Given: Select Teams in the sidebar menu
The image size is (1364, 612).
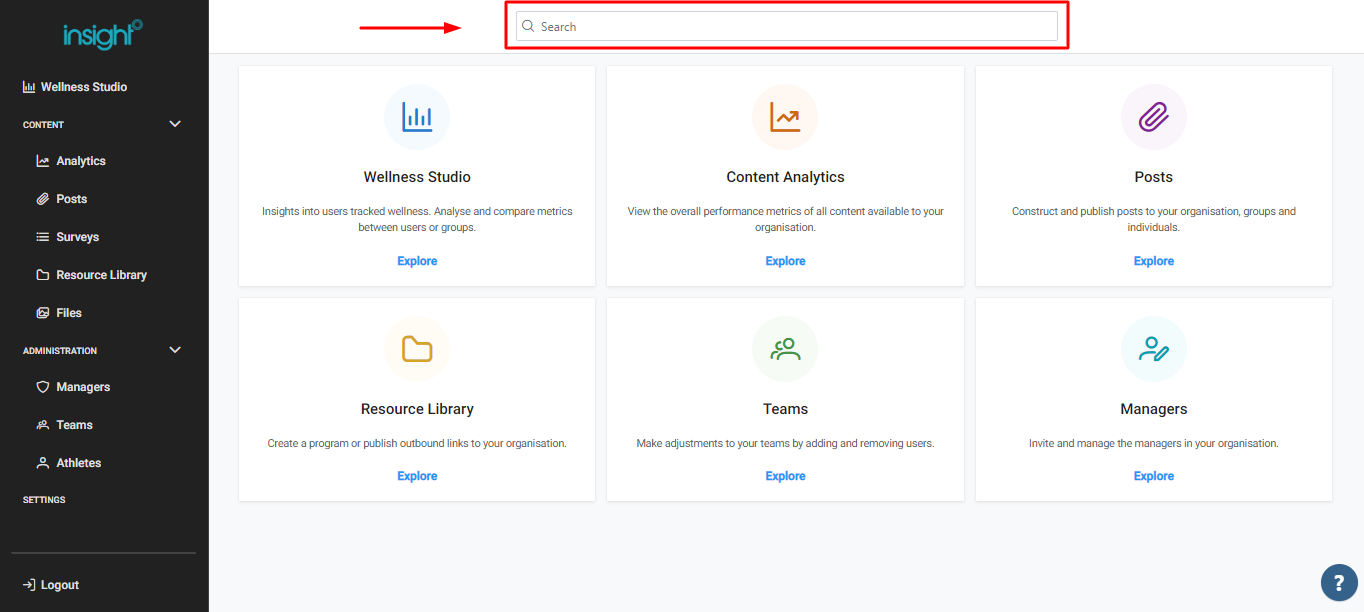Looking at the screenshot, I should coord(74,425).
